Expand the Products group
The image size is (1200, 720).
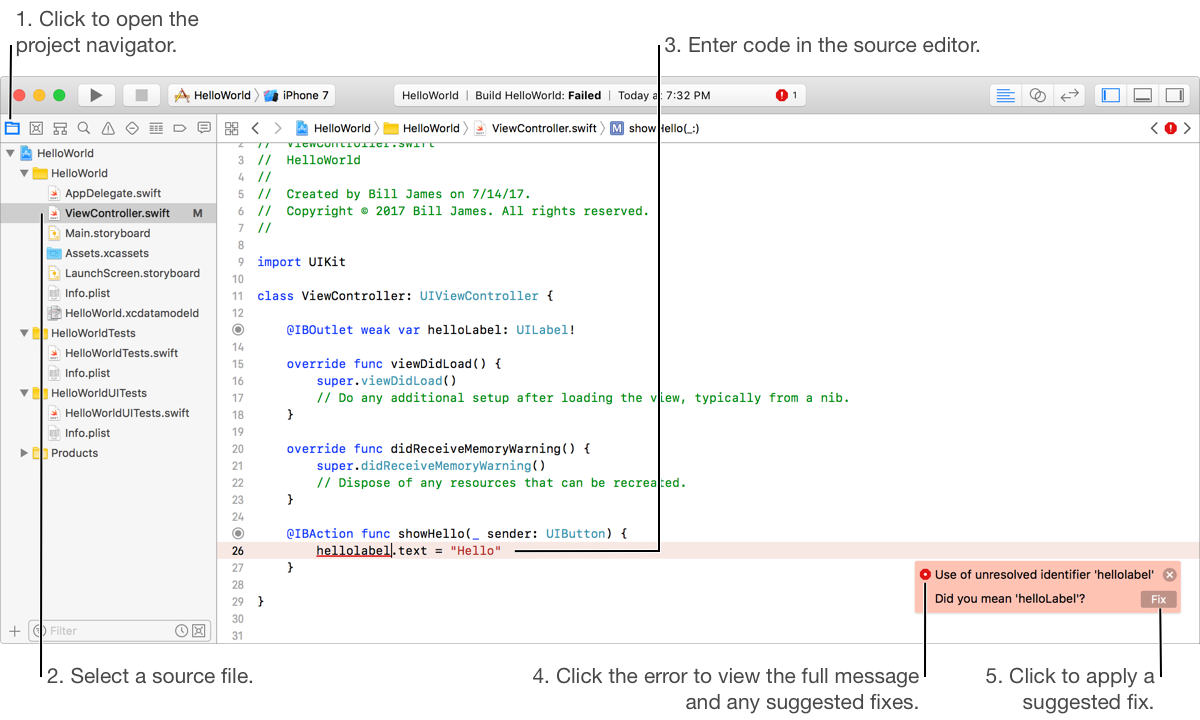24,453
